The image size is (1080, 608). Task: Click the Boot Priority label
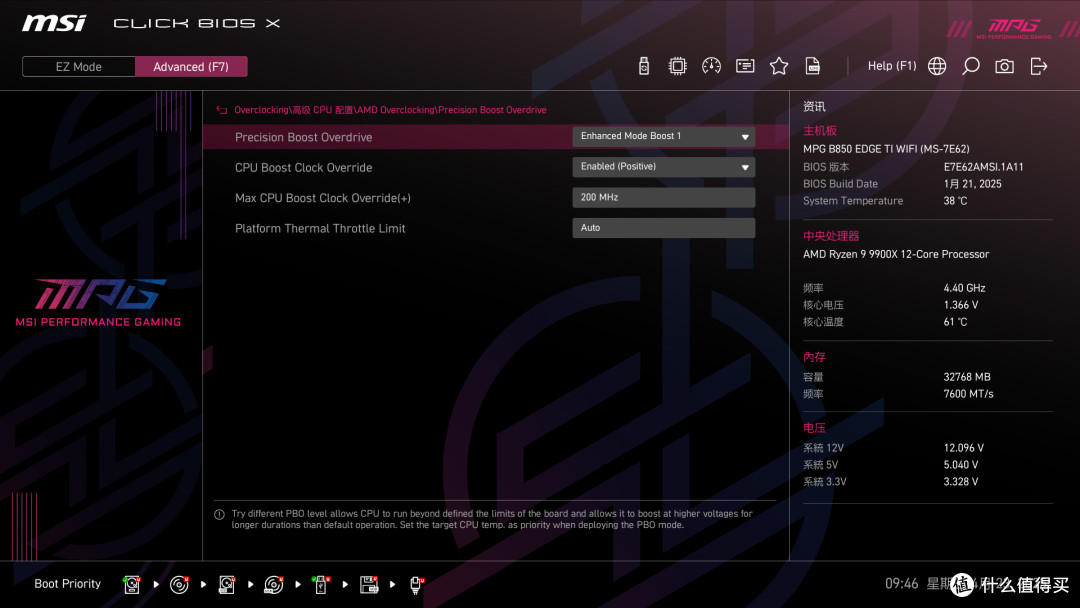point(68,584)
